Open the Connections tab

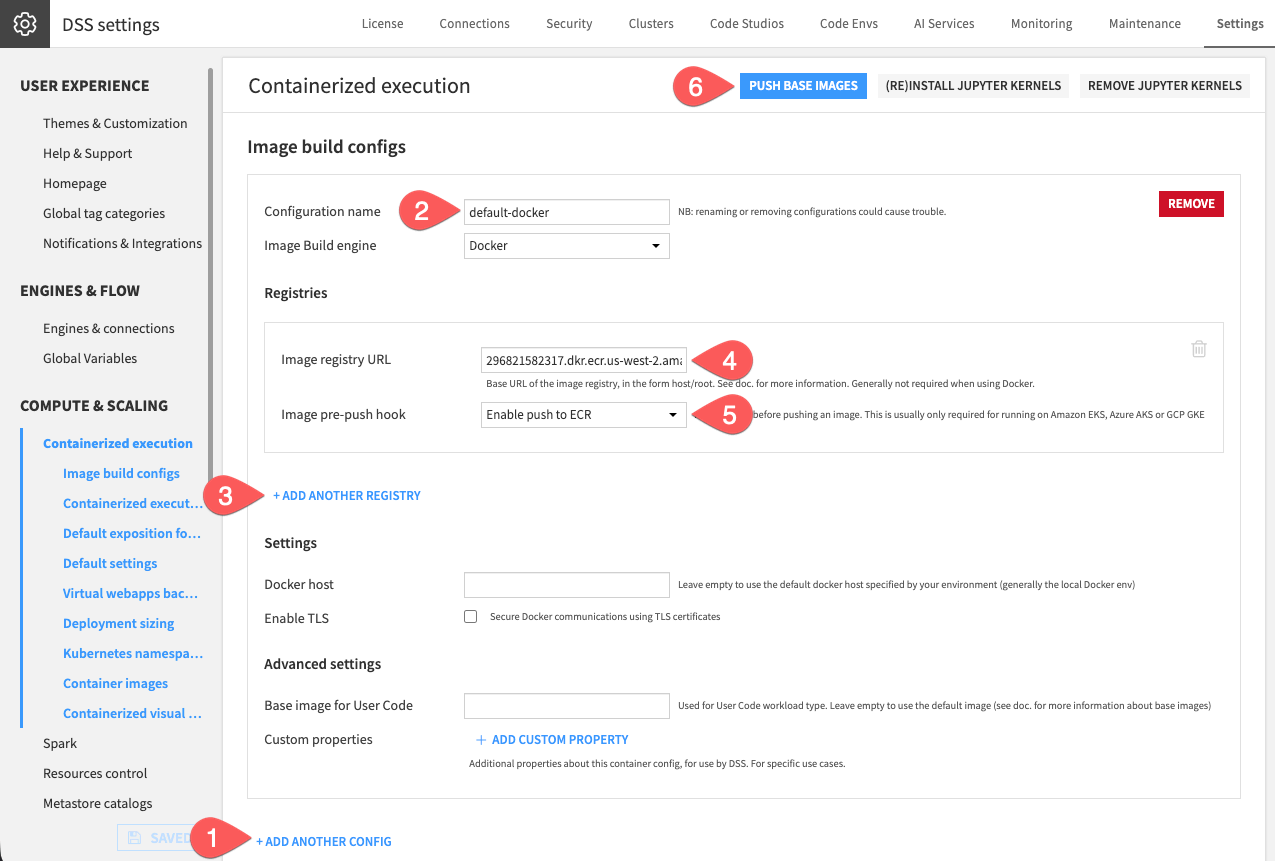point(474,24)
